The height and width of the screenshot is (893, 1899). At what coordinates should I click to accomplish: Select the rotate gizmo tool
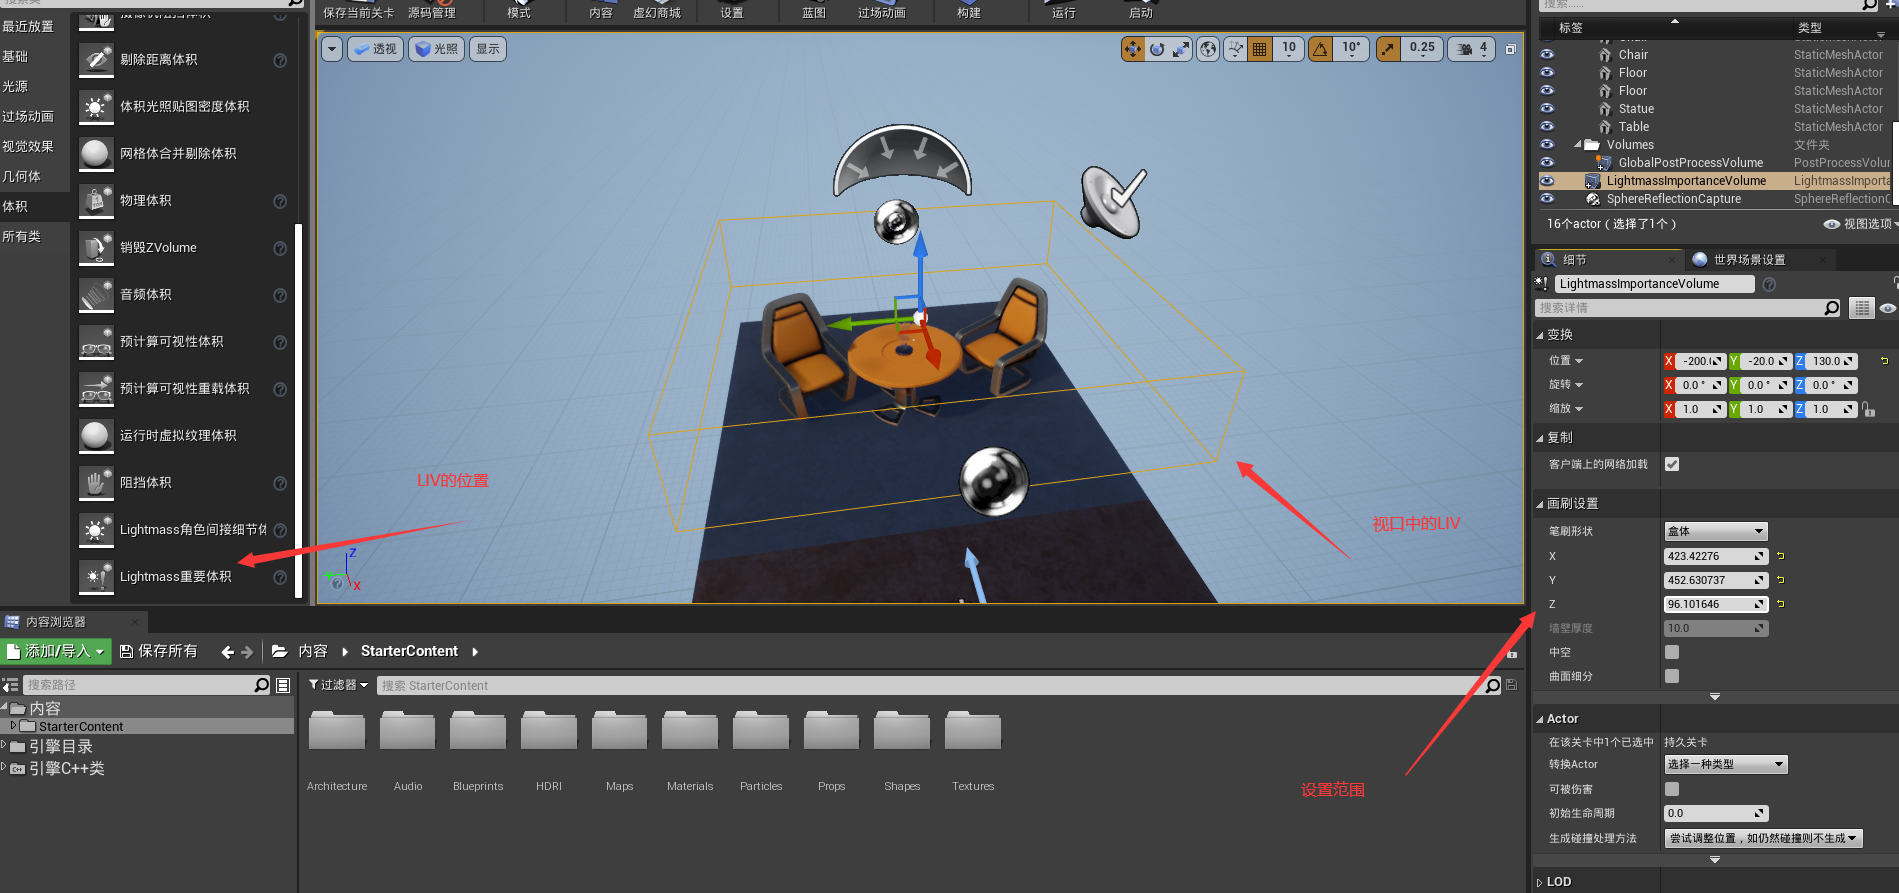coord(1157,49)
